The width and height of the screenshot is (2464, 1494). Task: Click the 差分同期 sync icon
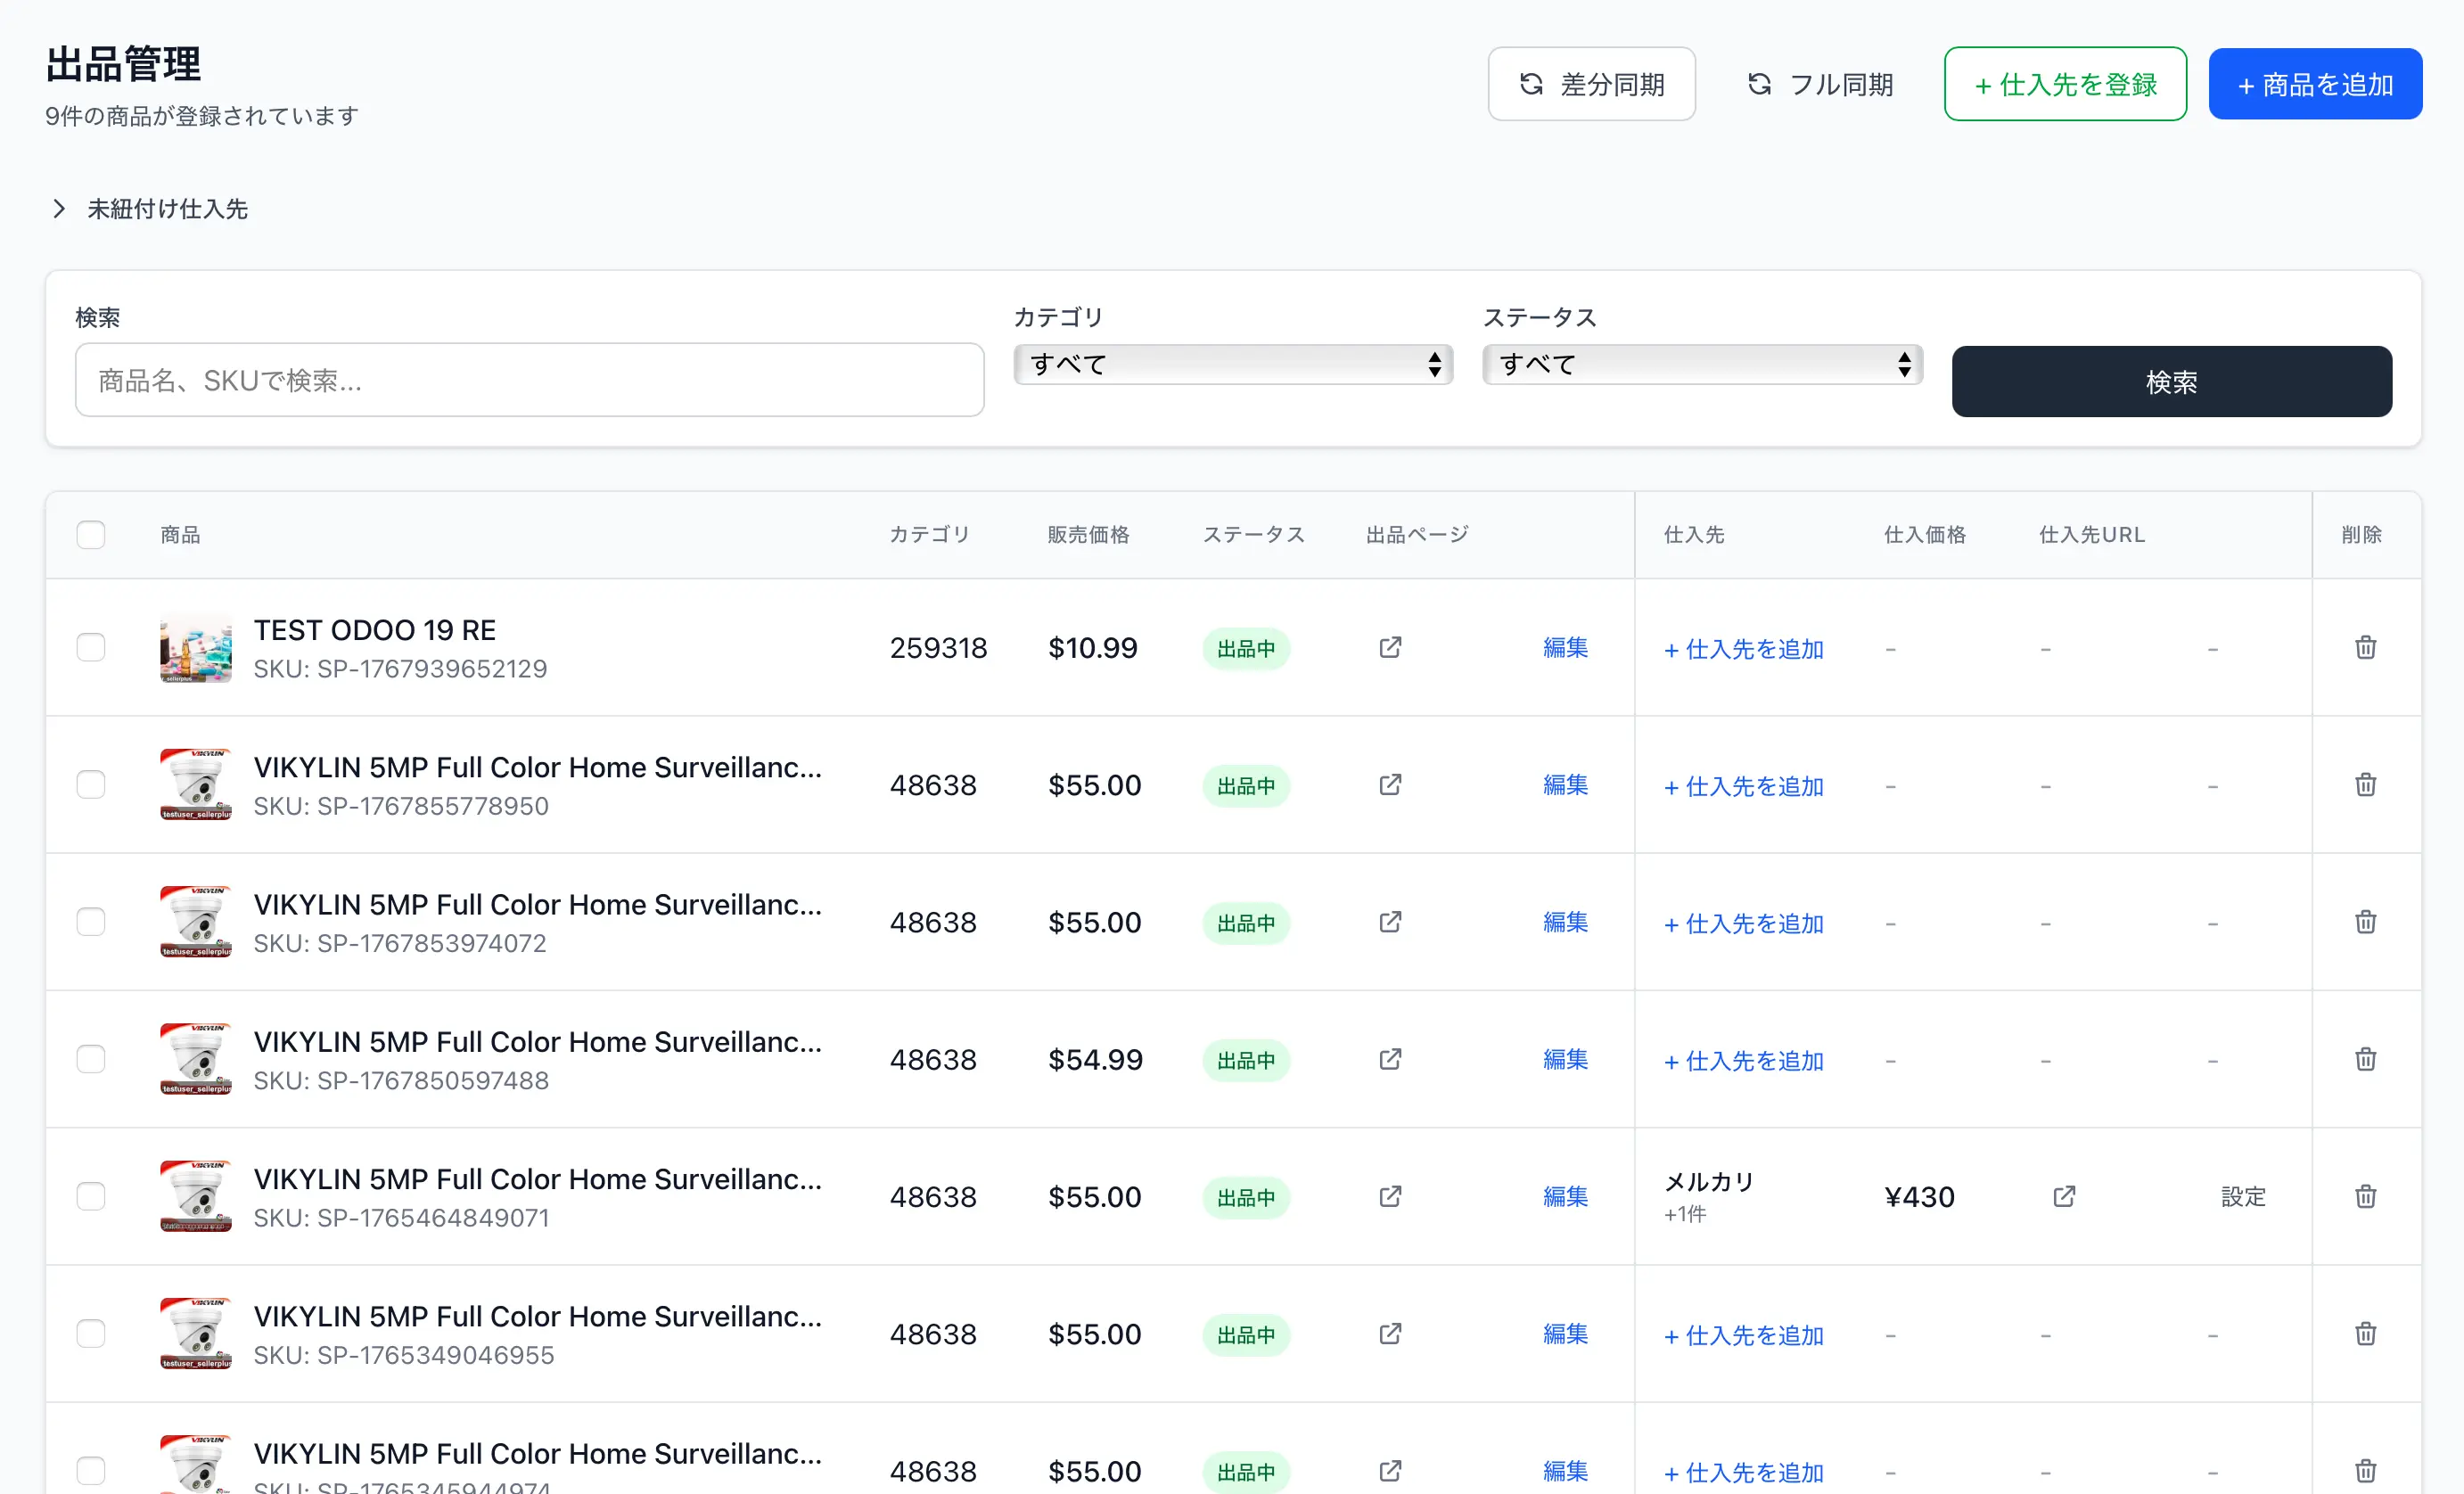click(1531, 84)
